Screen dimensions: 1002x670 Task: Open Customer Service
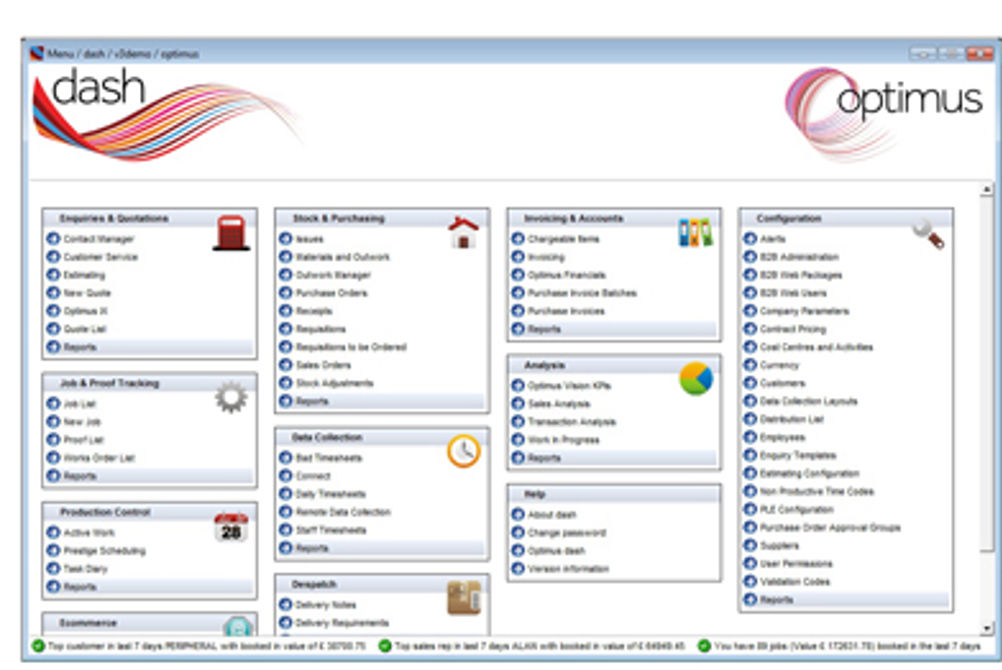(100, 257)
